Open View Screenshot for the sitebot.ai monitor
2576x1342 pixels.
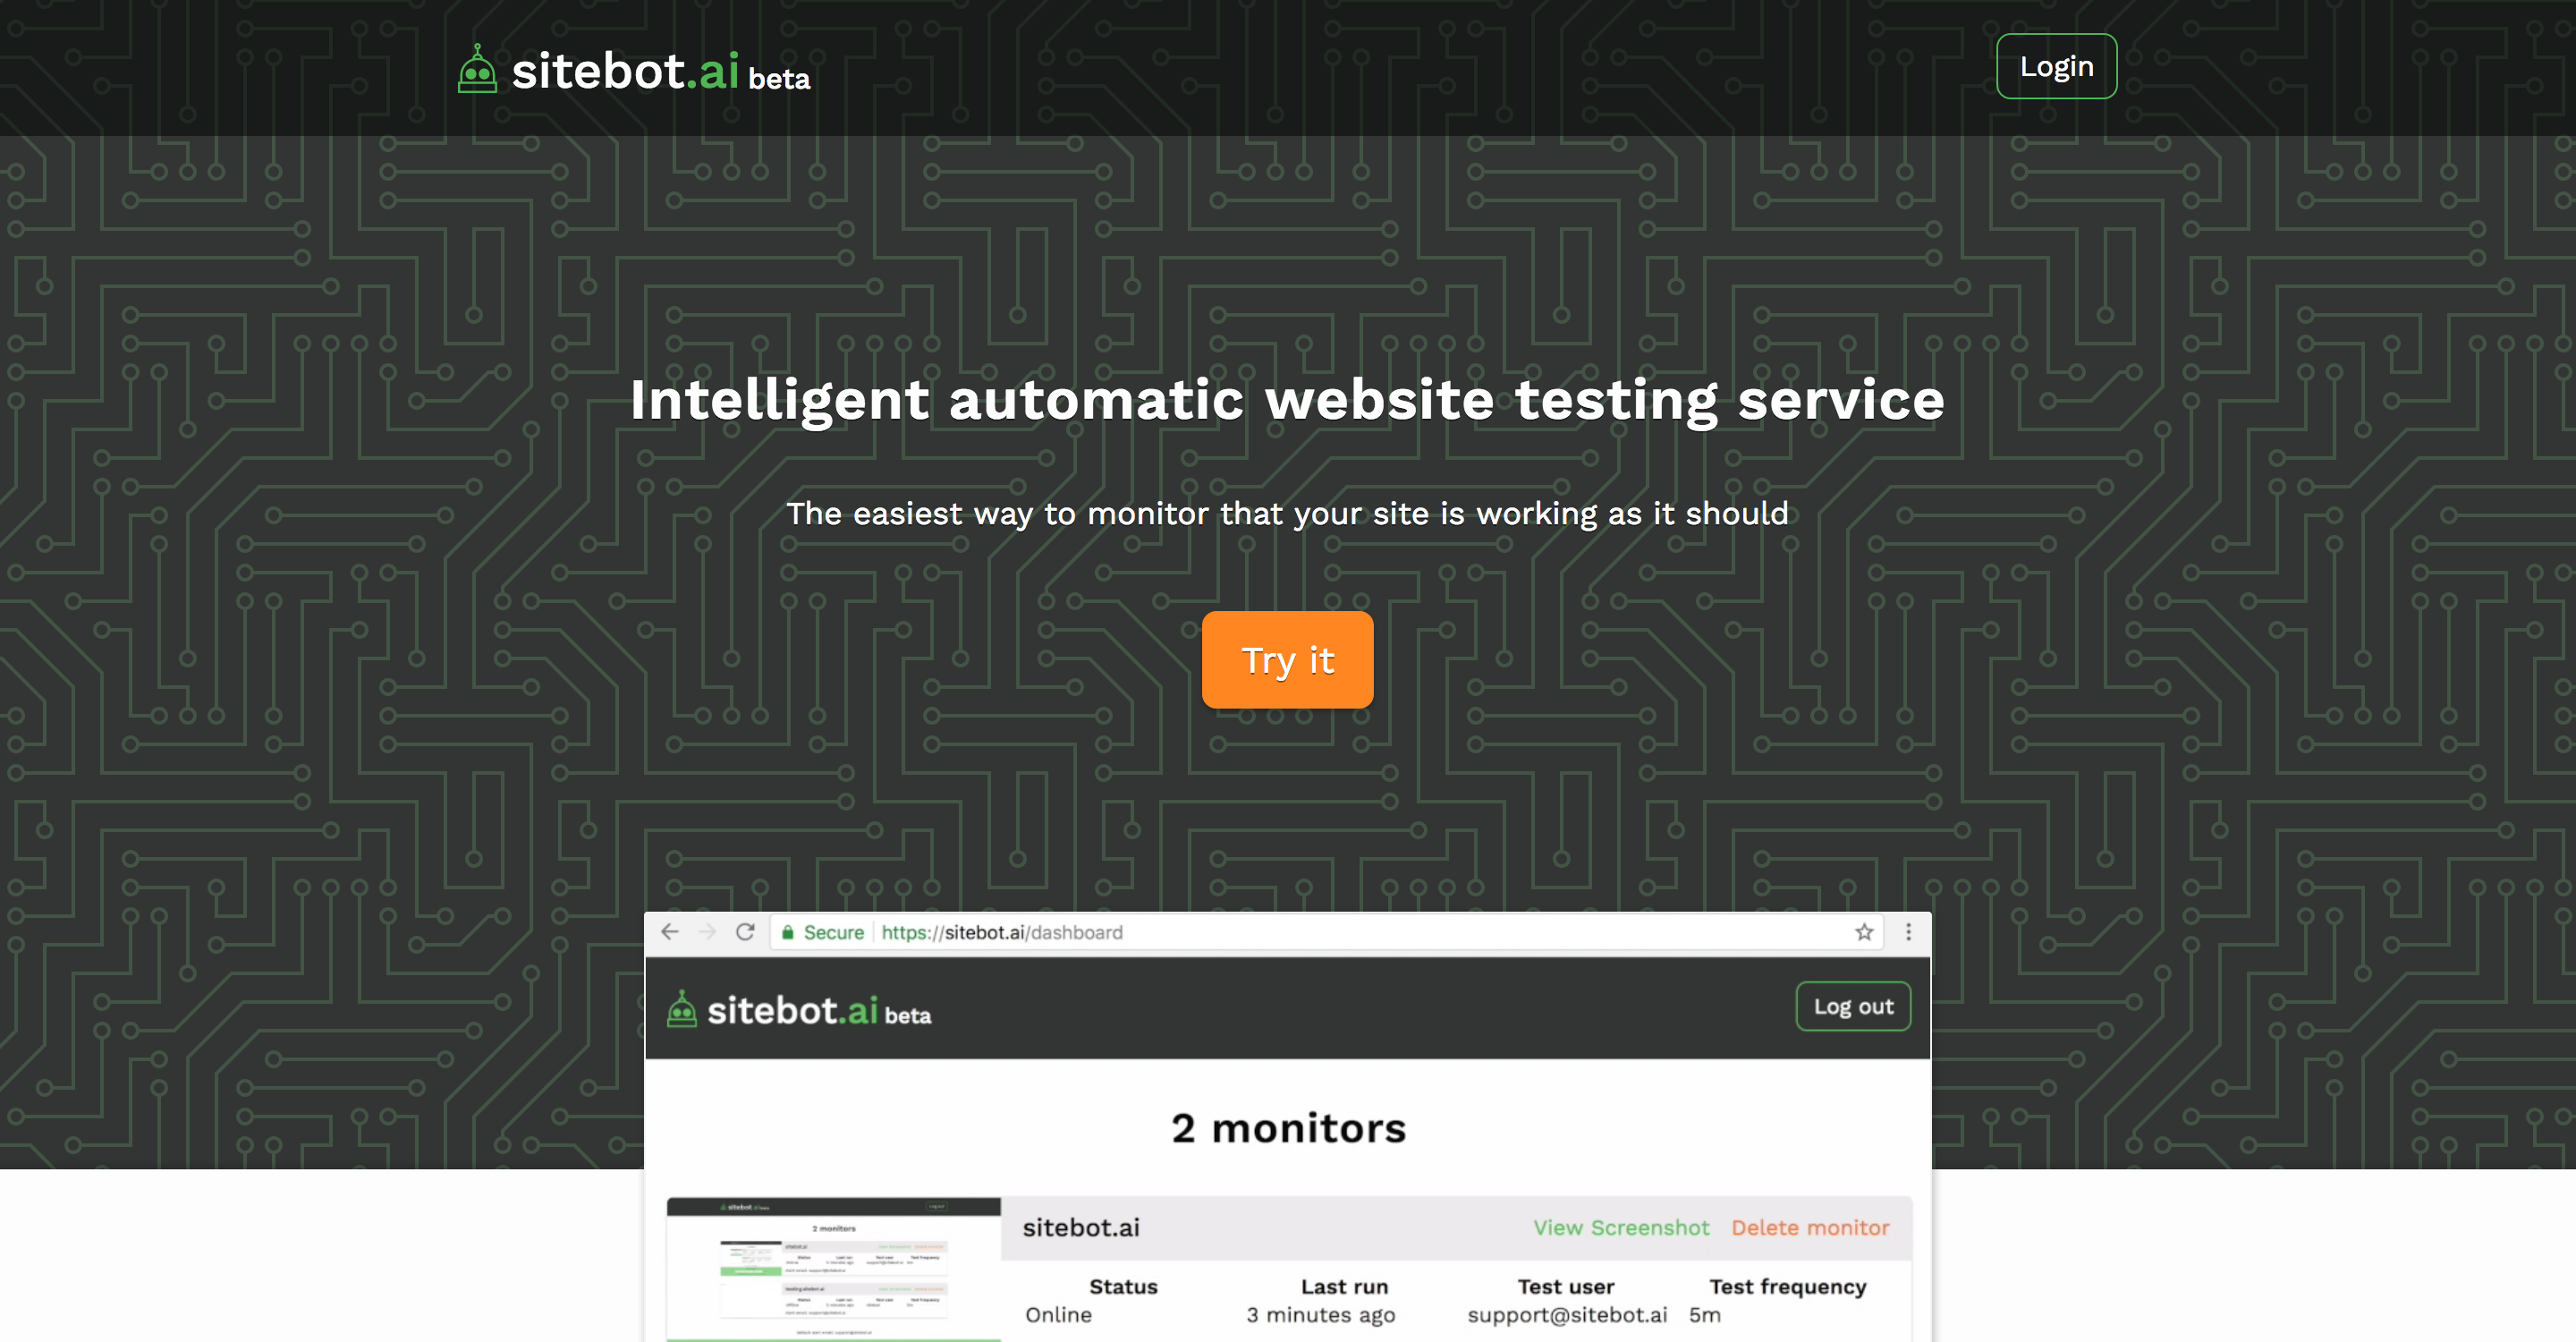1620,1227
